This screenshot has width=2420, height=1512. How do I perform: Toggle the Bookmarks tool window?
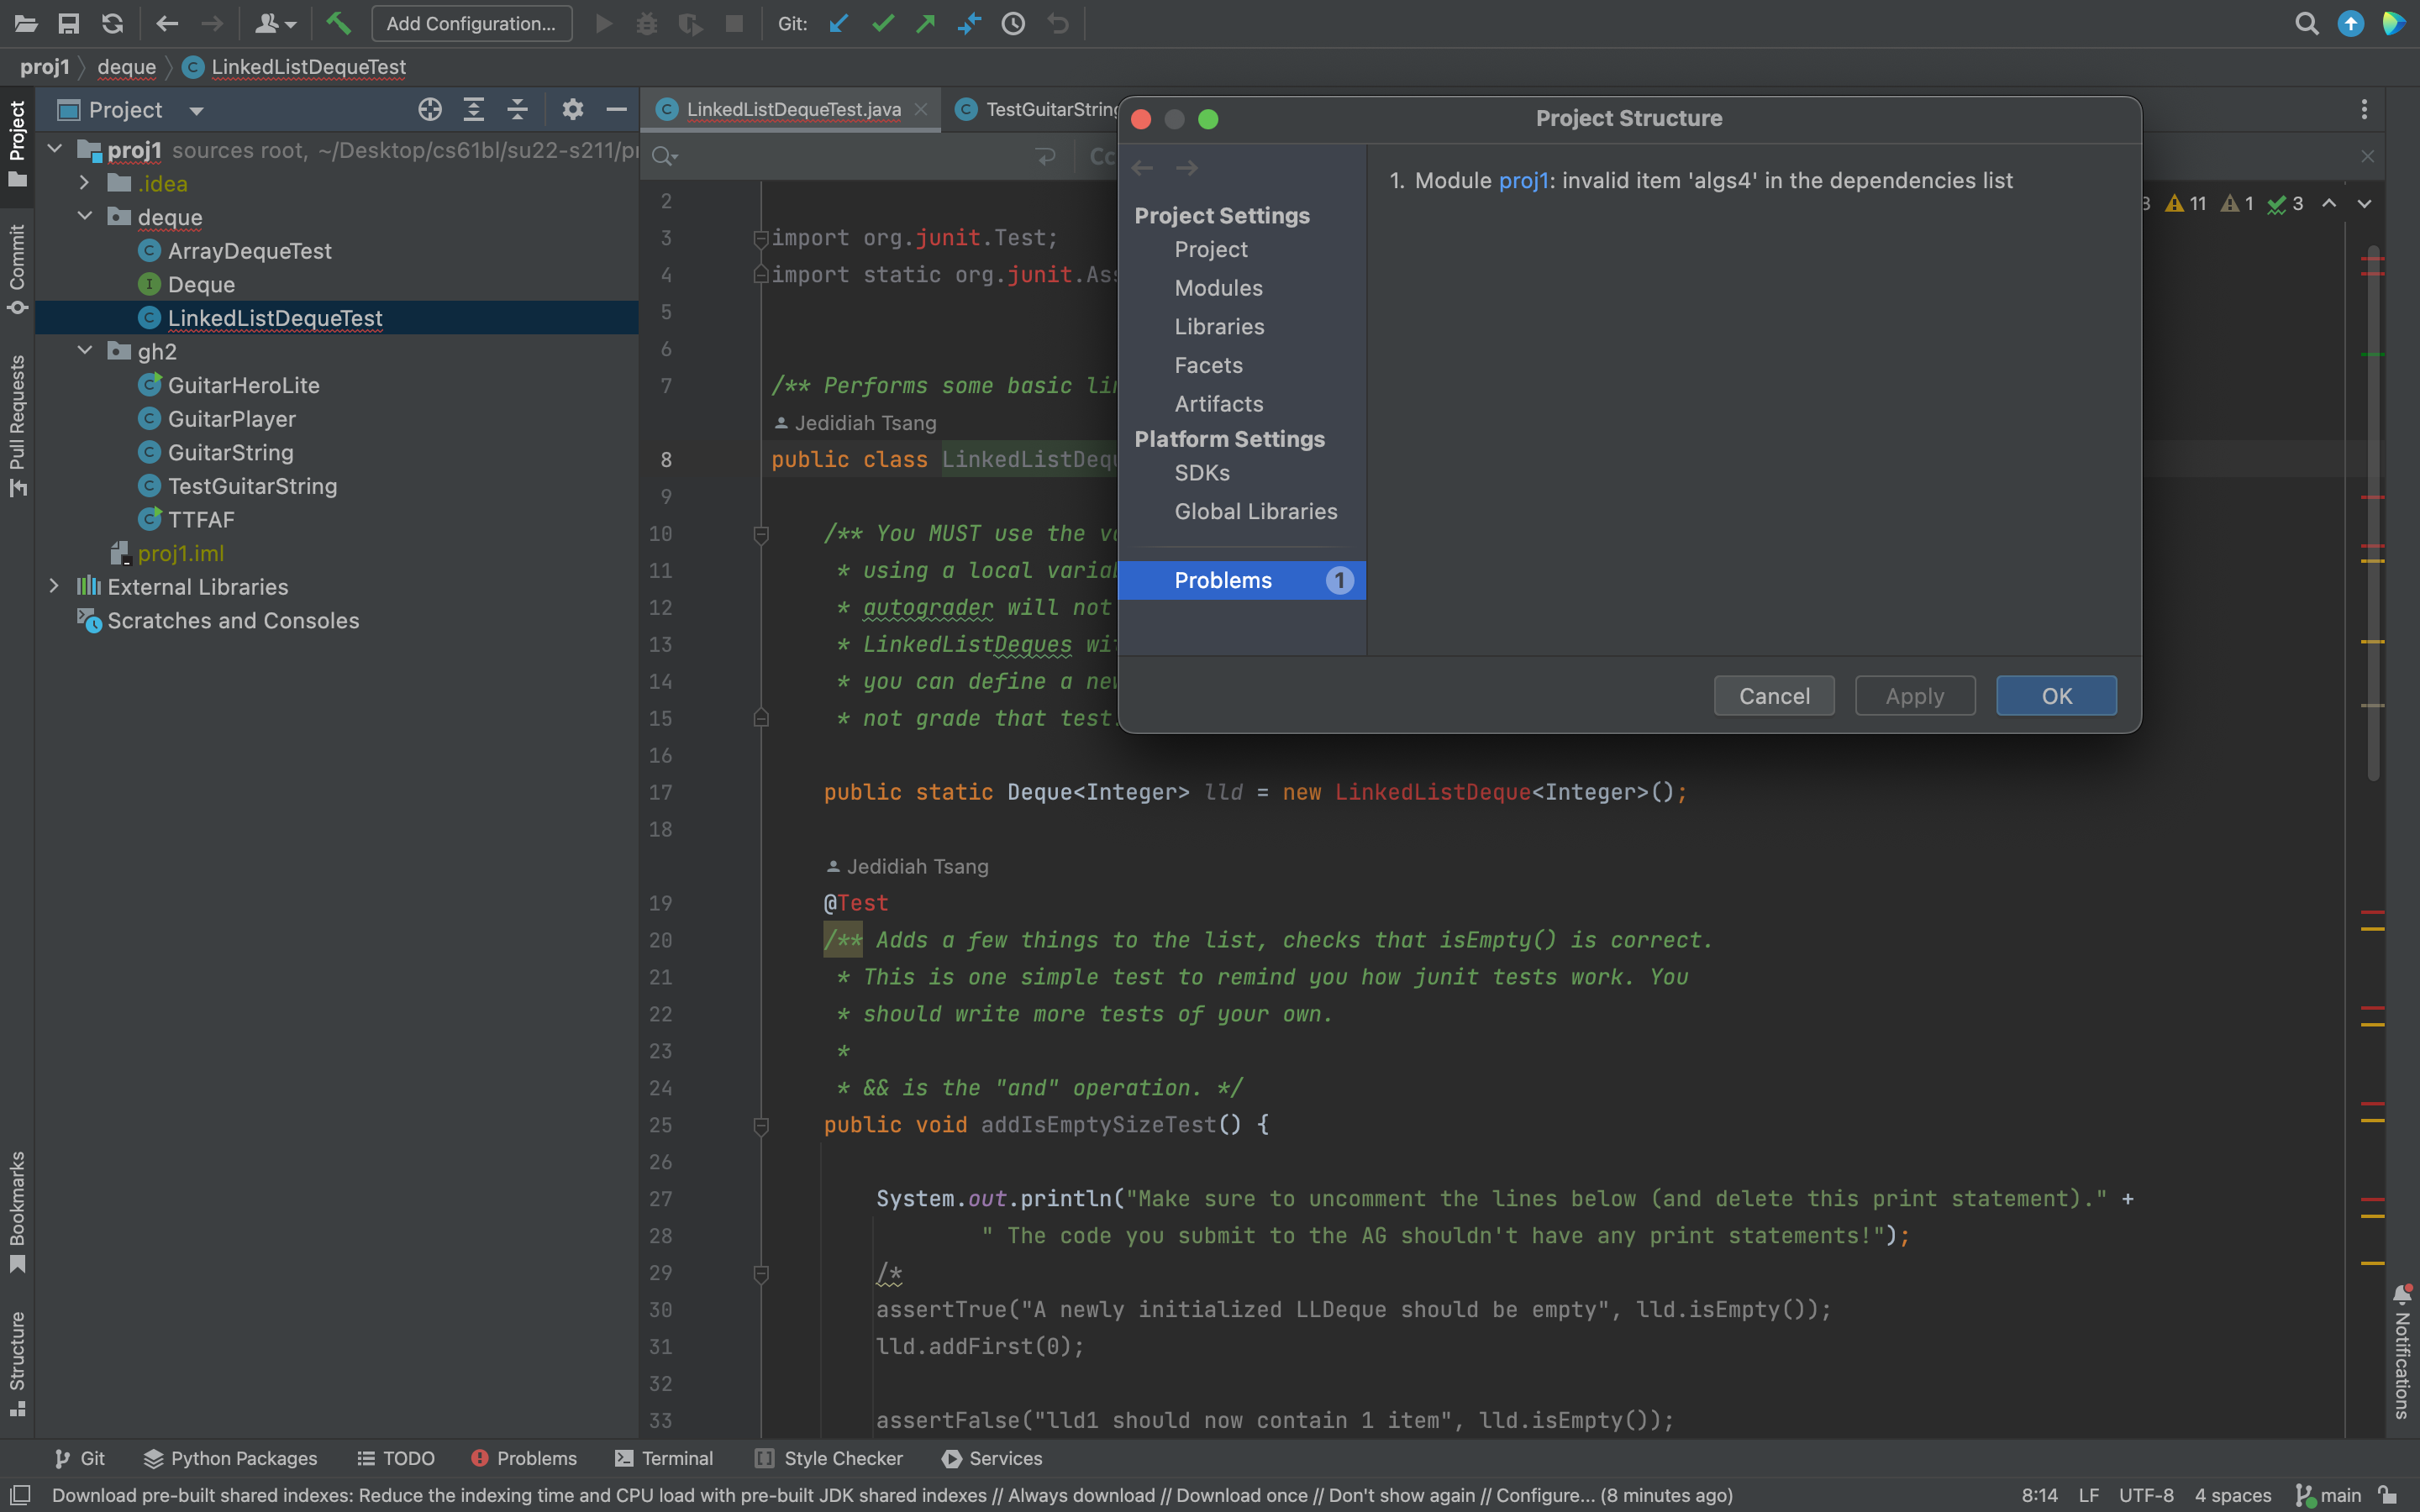pos(17,1211)
